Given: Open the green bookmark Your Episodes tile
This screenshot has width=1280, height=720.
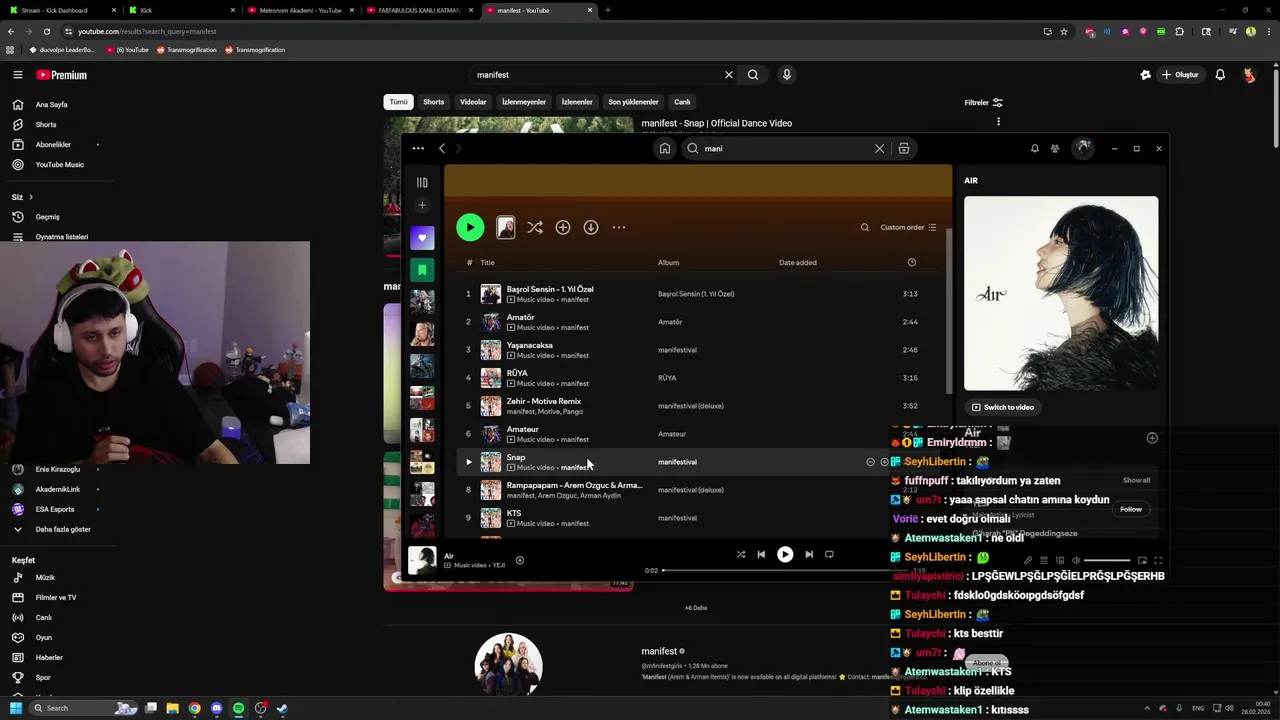Looking at the screenshot, I should point(422,270).
